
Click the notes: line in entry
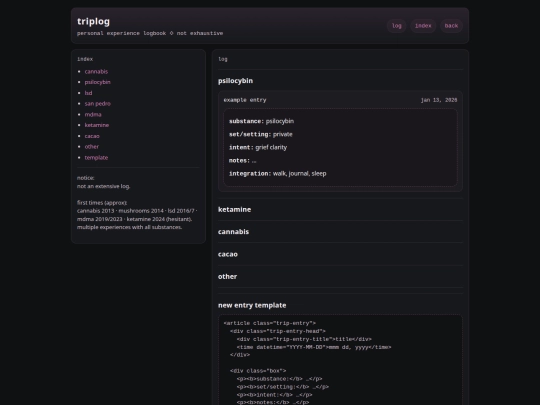tap(242, 160)
